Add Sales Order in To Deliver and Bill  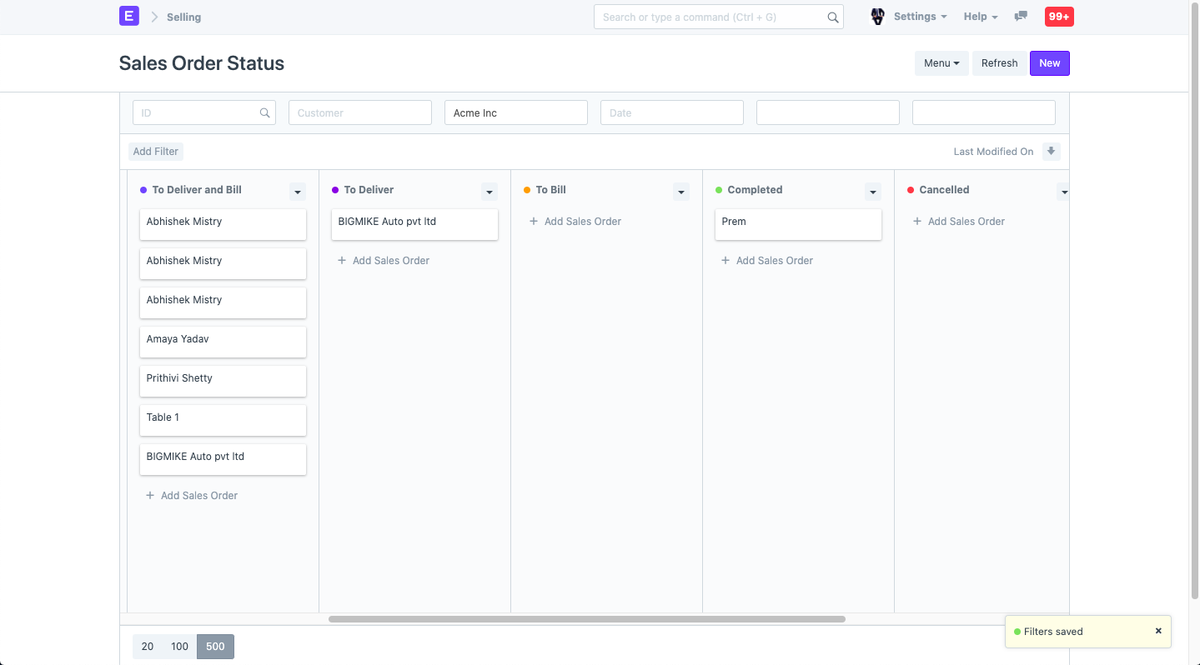coord(192,495)
